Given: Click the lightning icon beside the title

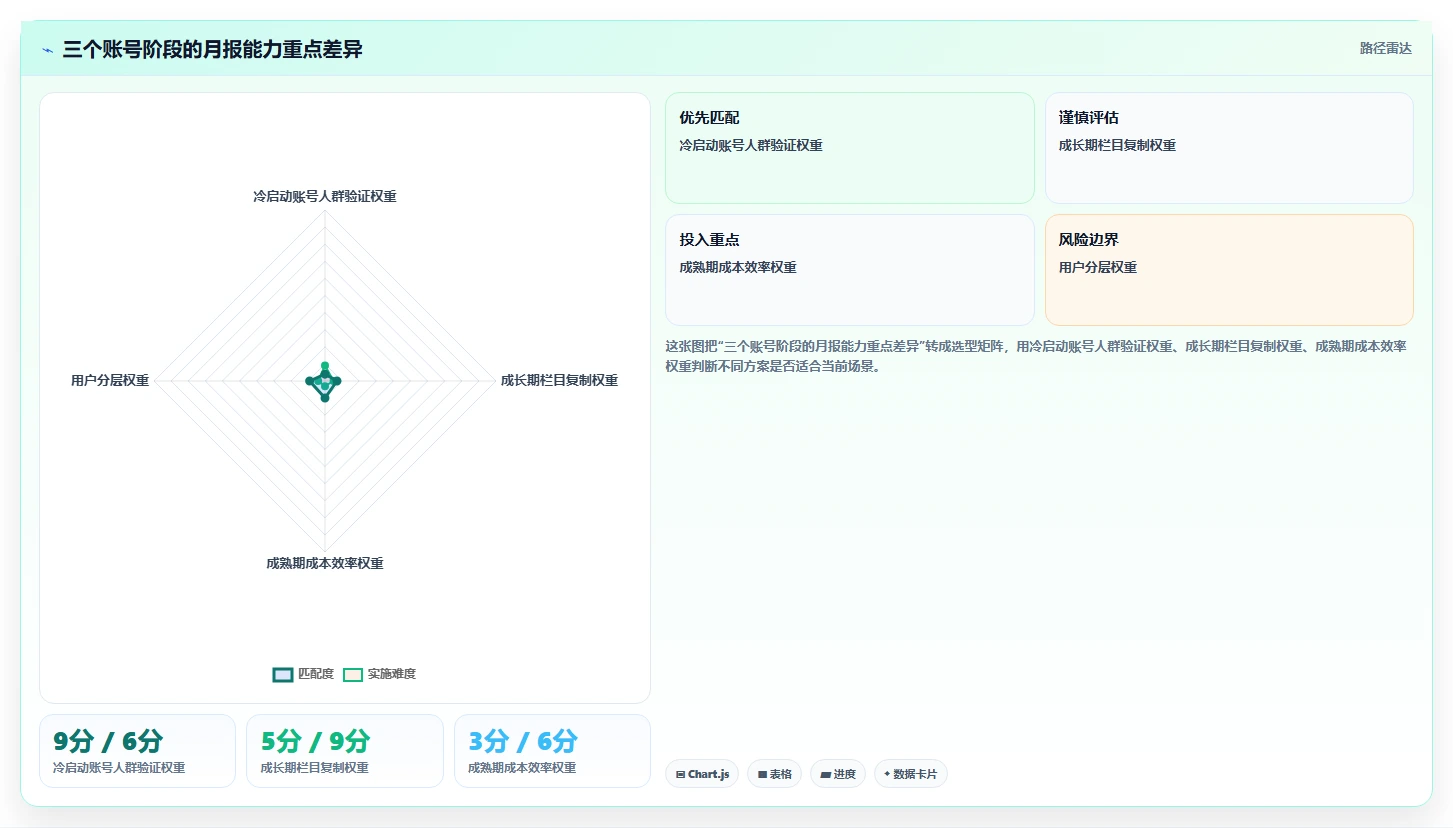Looking at the screenshot, I should point(47,50).
